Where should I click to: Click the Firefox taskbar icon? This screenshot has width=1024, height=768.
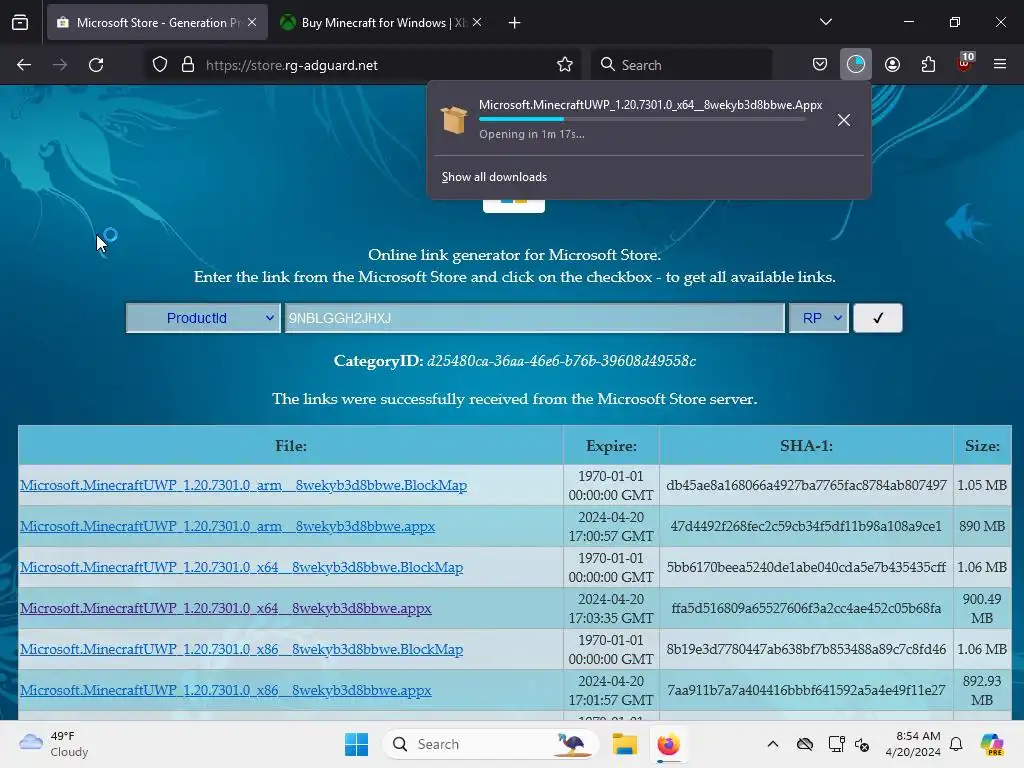click(669, 744)
